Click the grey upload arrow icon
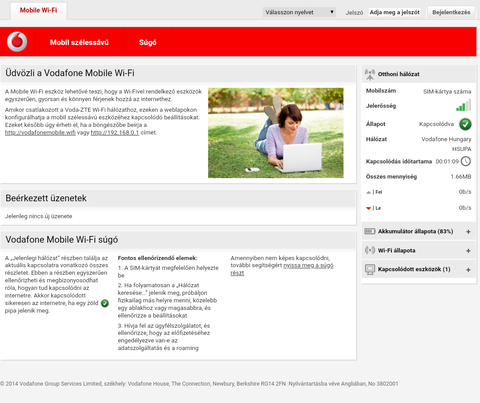The width and height of the screenshot is (480, 403). tap(368, 192)
